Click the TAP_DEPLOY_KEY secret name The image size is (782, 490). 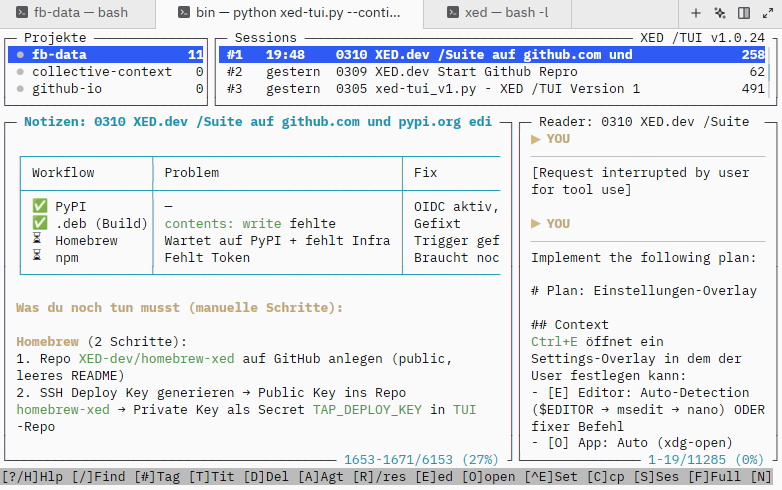tap(367, 409)
